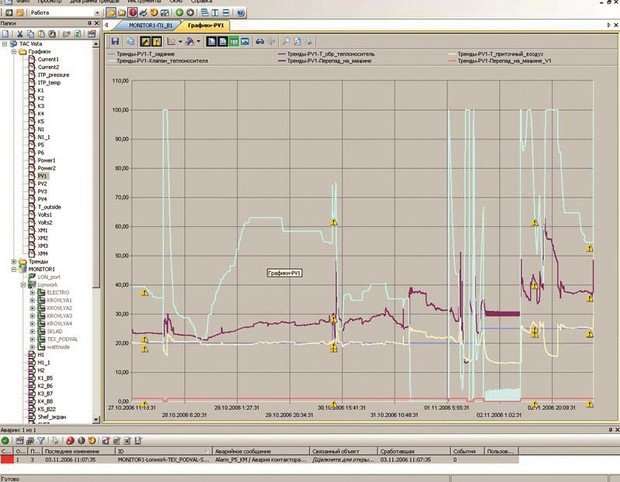This screenshot has width=620, height=482.
Task: Click the print icon in the chart toolbar
Action: 131,42
